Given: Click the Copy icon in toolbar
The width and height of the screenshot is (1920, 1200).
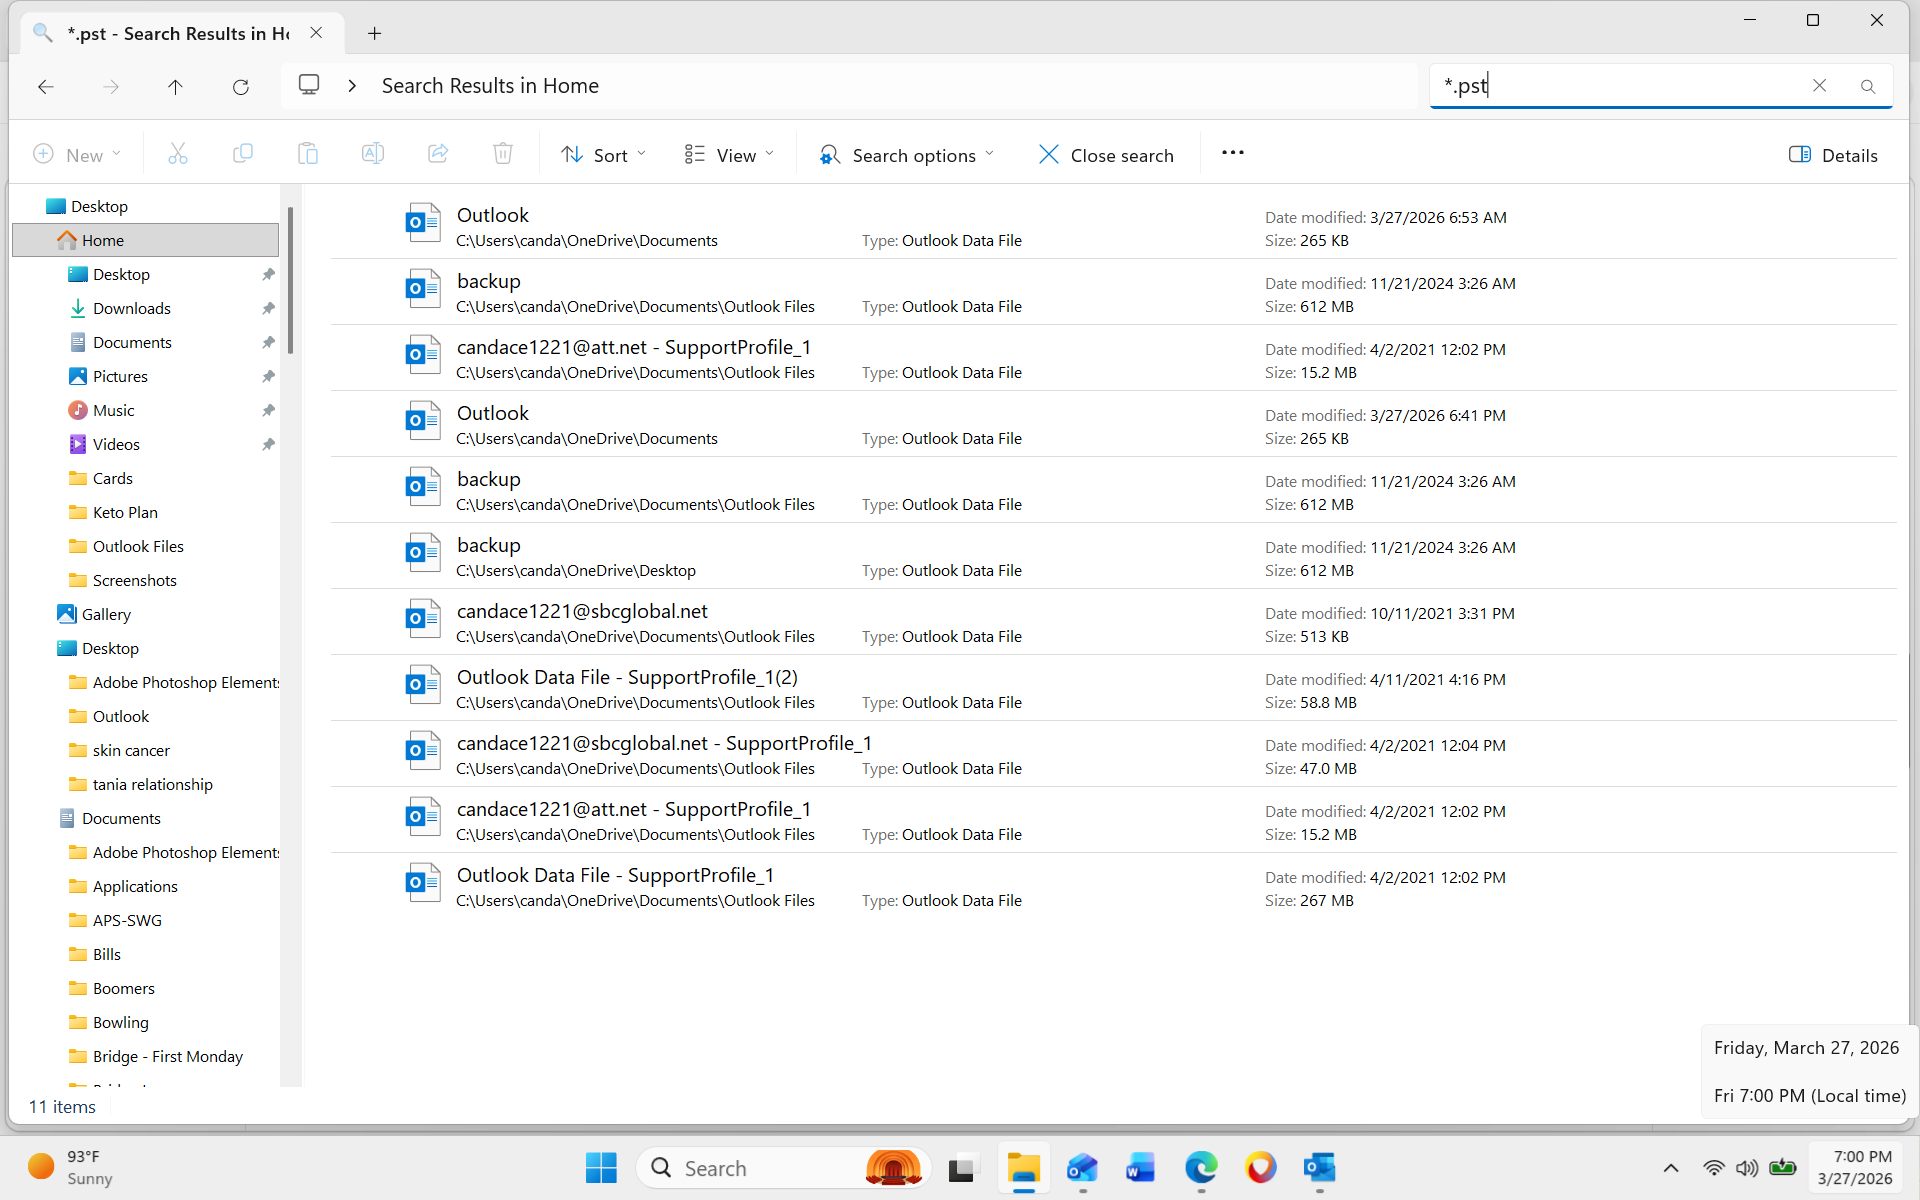Looking at the screenshot, I should click(242, 154).
